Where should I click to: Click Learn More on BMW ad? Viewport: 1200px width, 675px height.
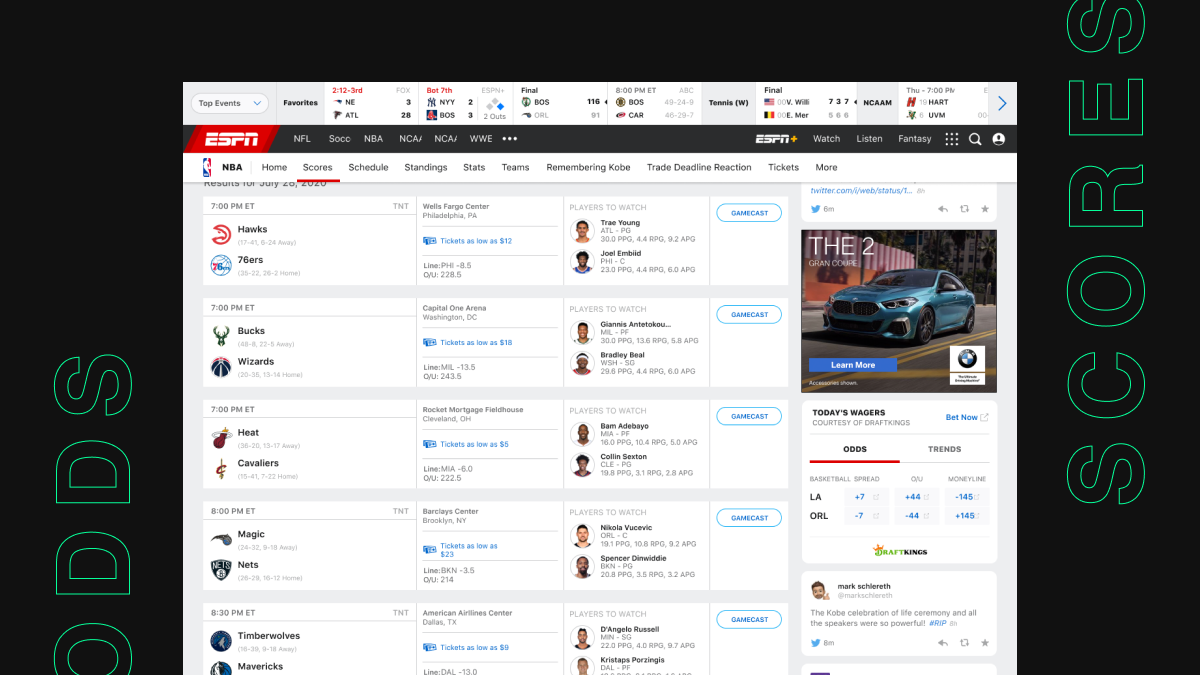click(x=853, y=365)
